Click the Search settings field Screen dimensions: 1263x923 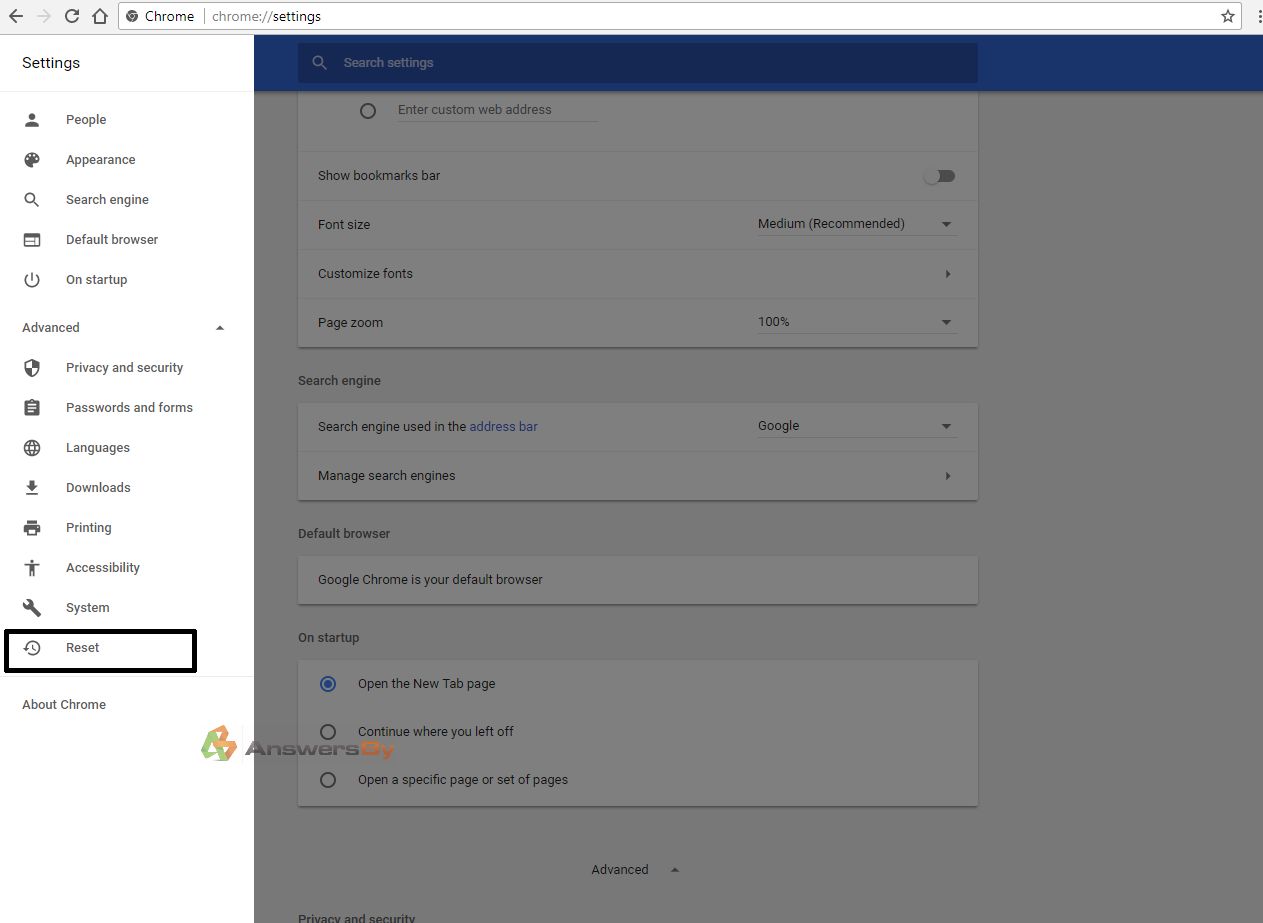click(637, 63)
